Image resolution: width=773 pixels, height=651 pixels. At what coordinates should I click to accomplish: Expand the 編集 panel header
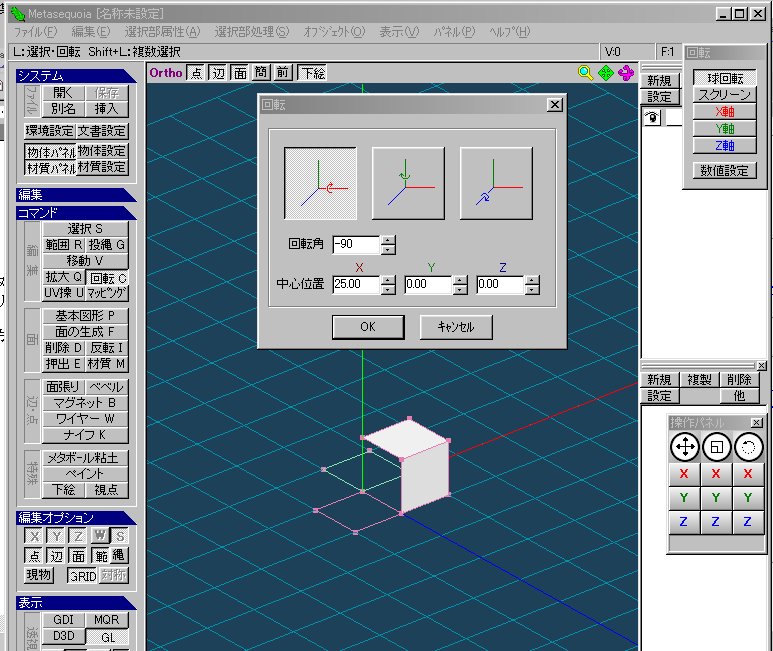76,194
